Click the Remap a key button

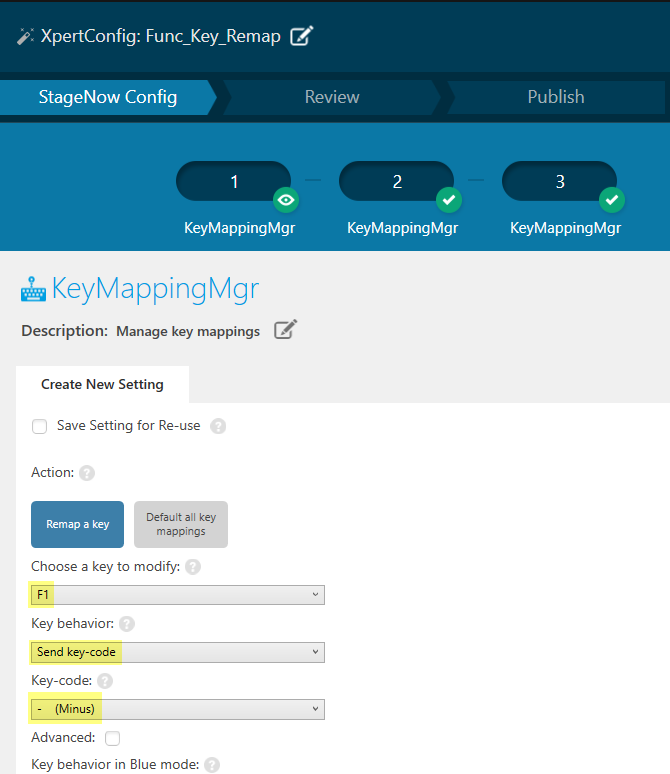[x=78, y=524]
